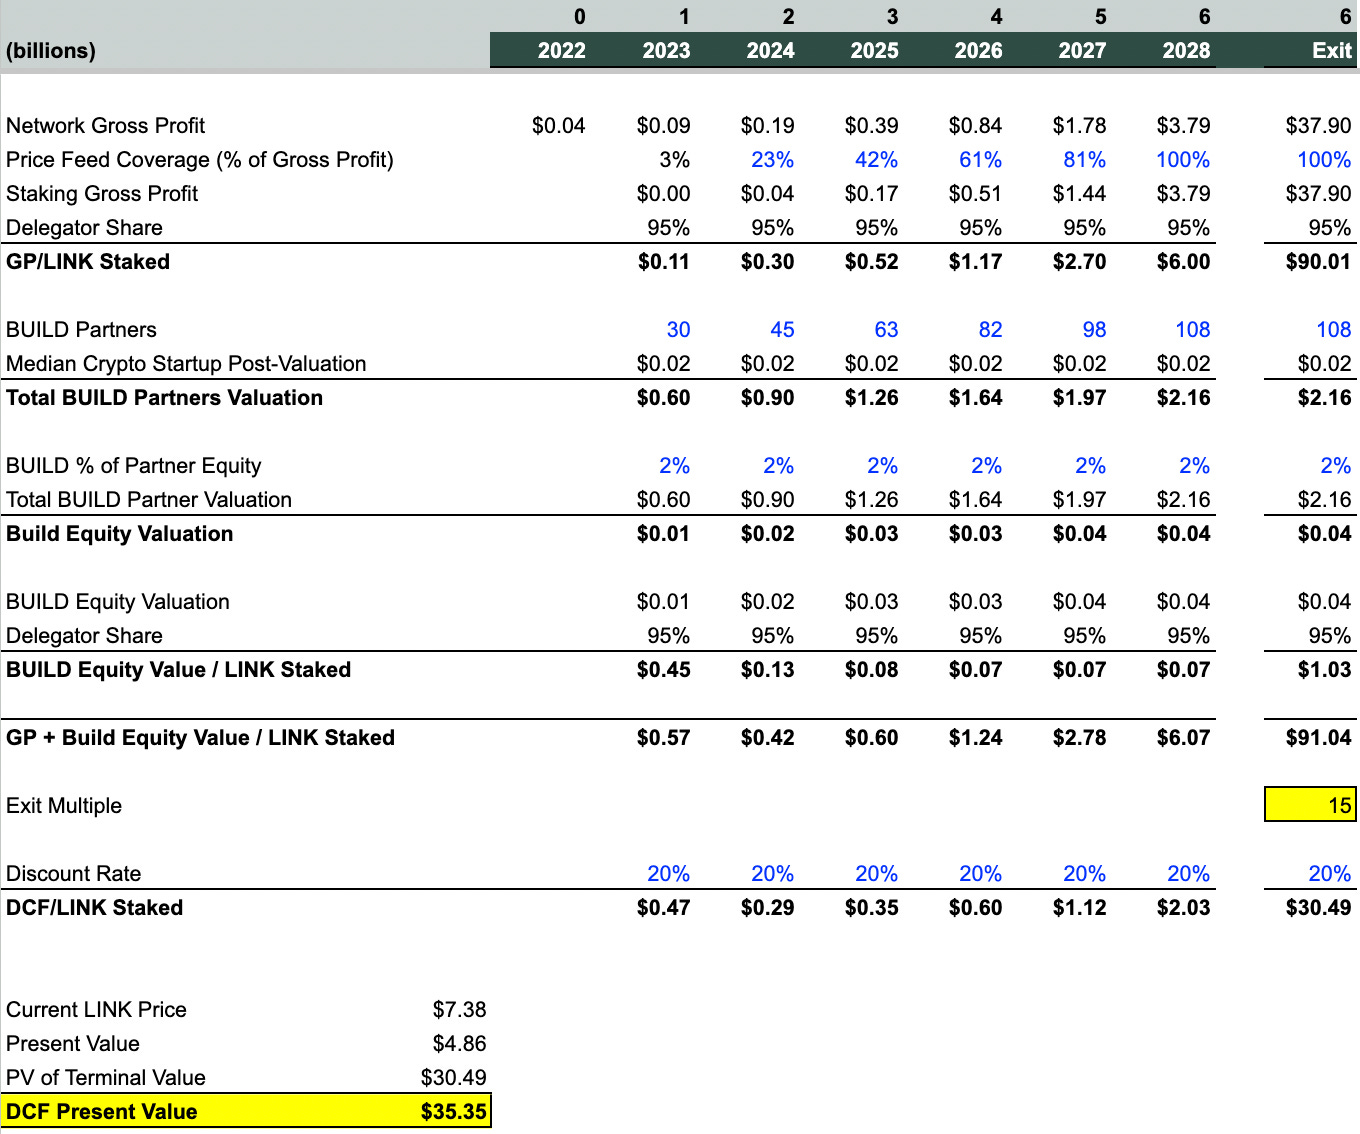This screenshot has width=1360, height=1134.
Task: Click the 23% Price Feed Coverage cell
Action: click(x=772, y=159)
